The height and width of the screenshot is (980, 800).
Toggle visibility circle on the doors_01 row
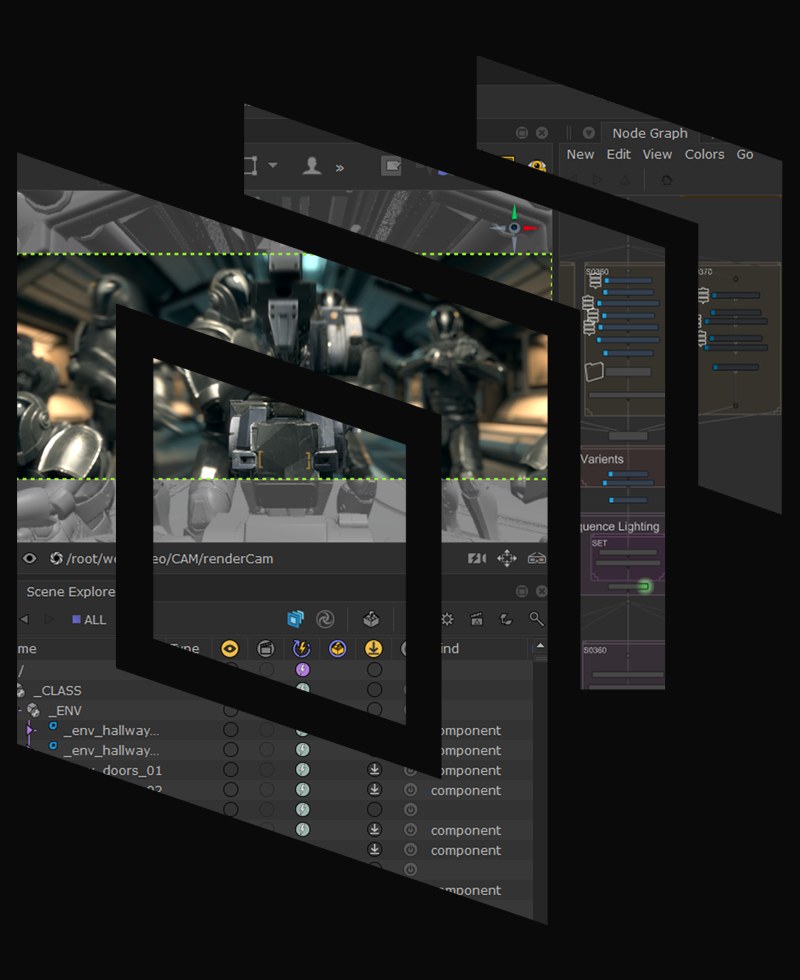point(231,769)
